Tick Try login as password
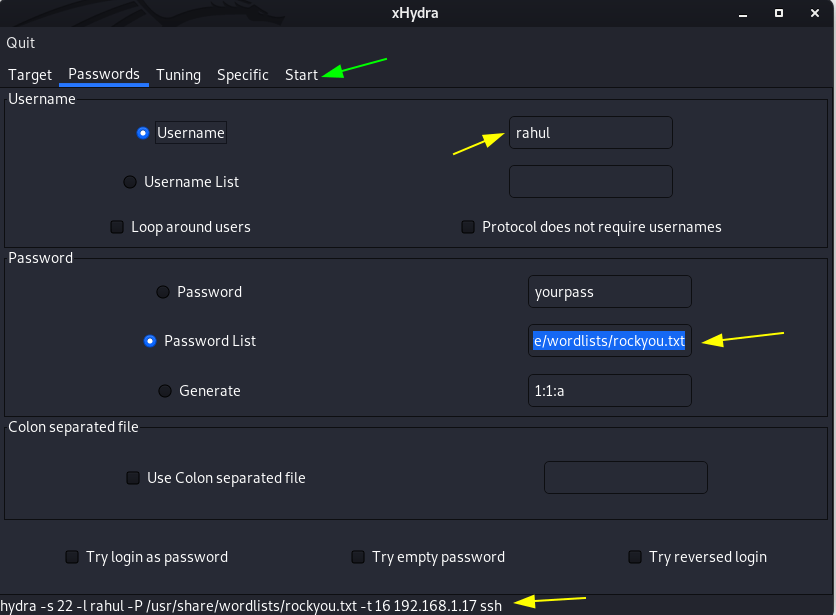Viewport: 836px width, 615px height. coord(72,557)
